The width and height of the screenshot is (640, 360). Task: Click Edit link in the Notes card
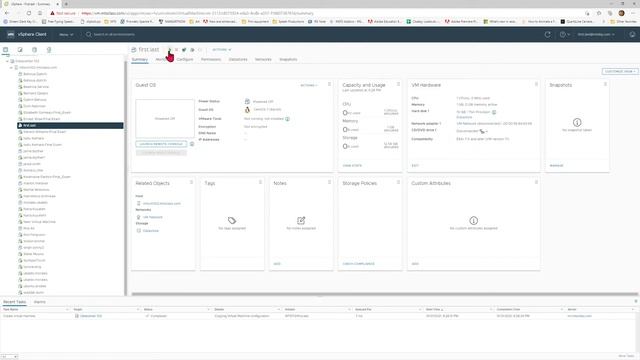pos(277,264)
